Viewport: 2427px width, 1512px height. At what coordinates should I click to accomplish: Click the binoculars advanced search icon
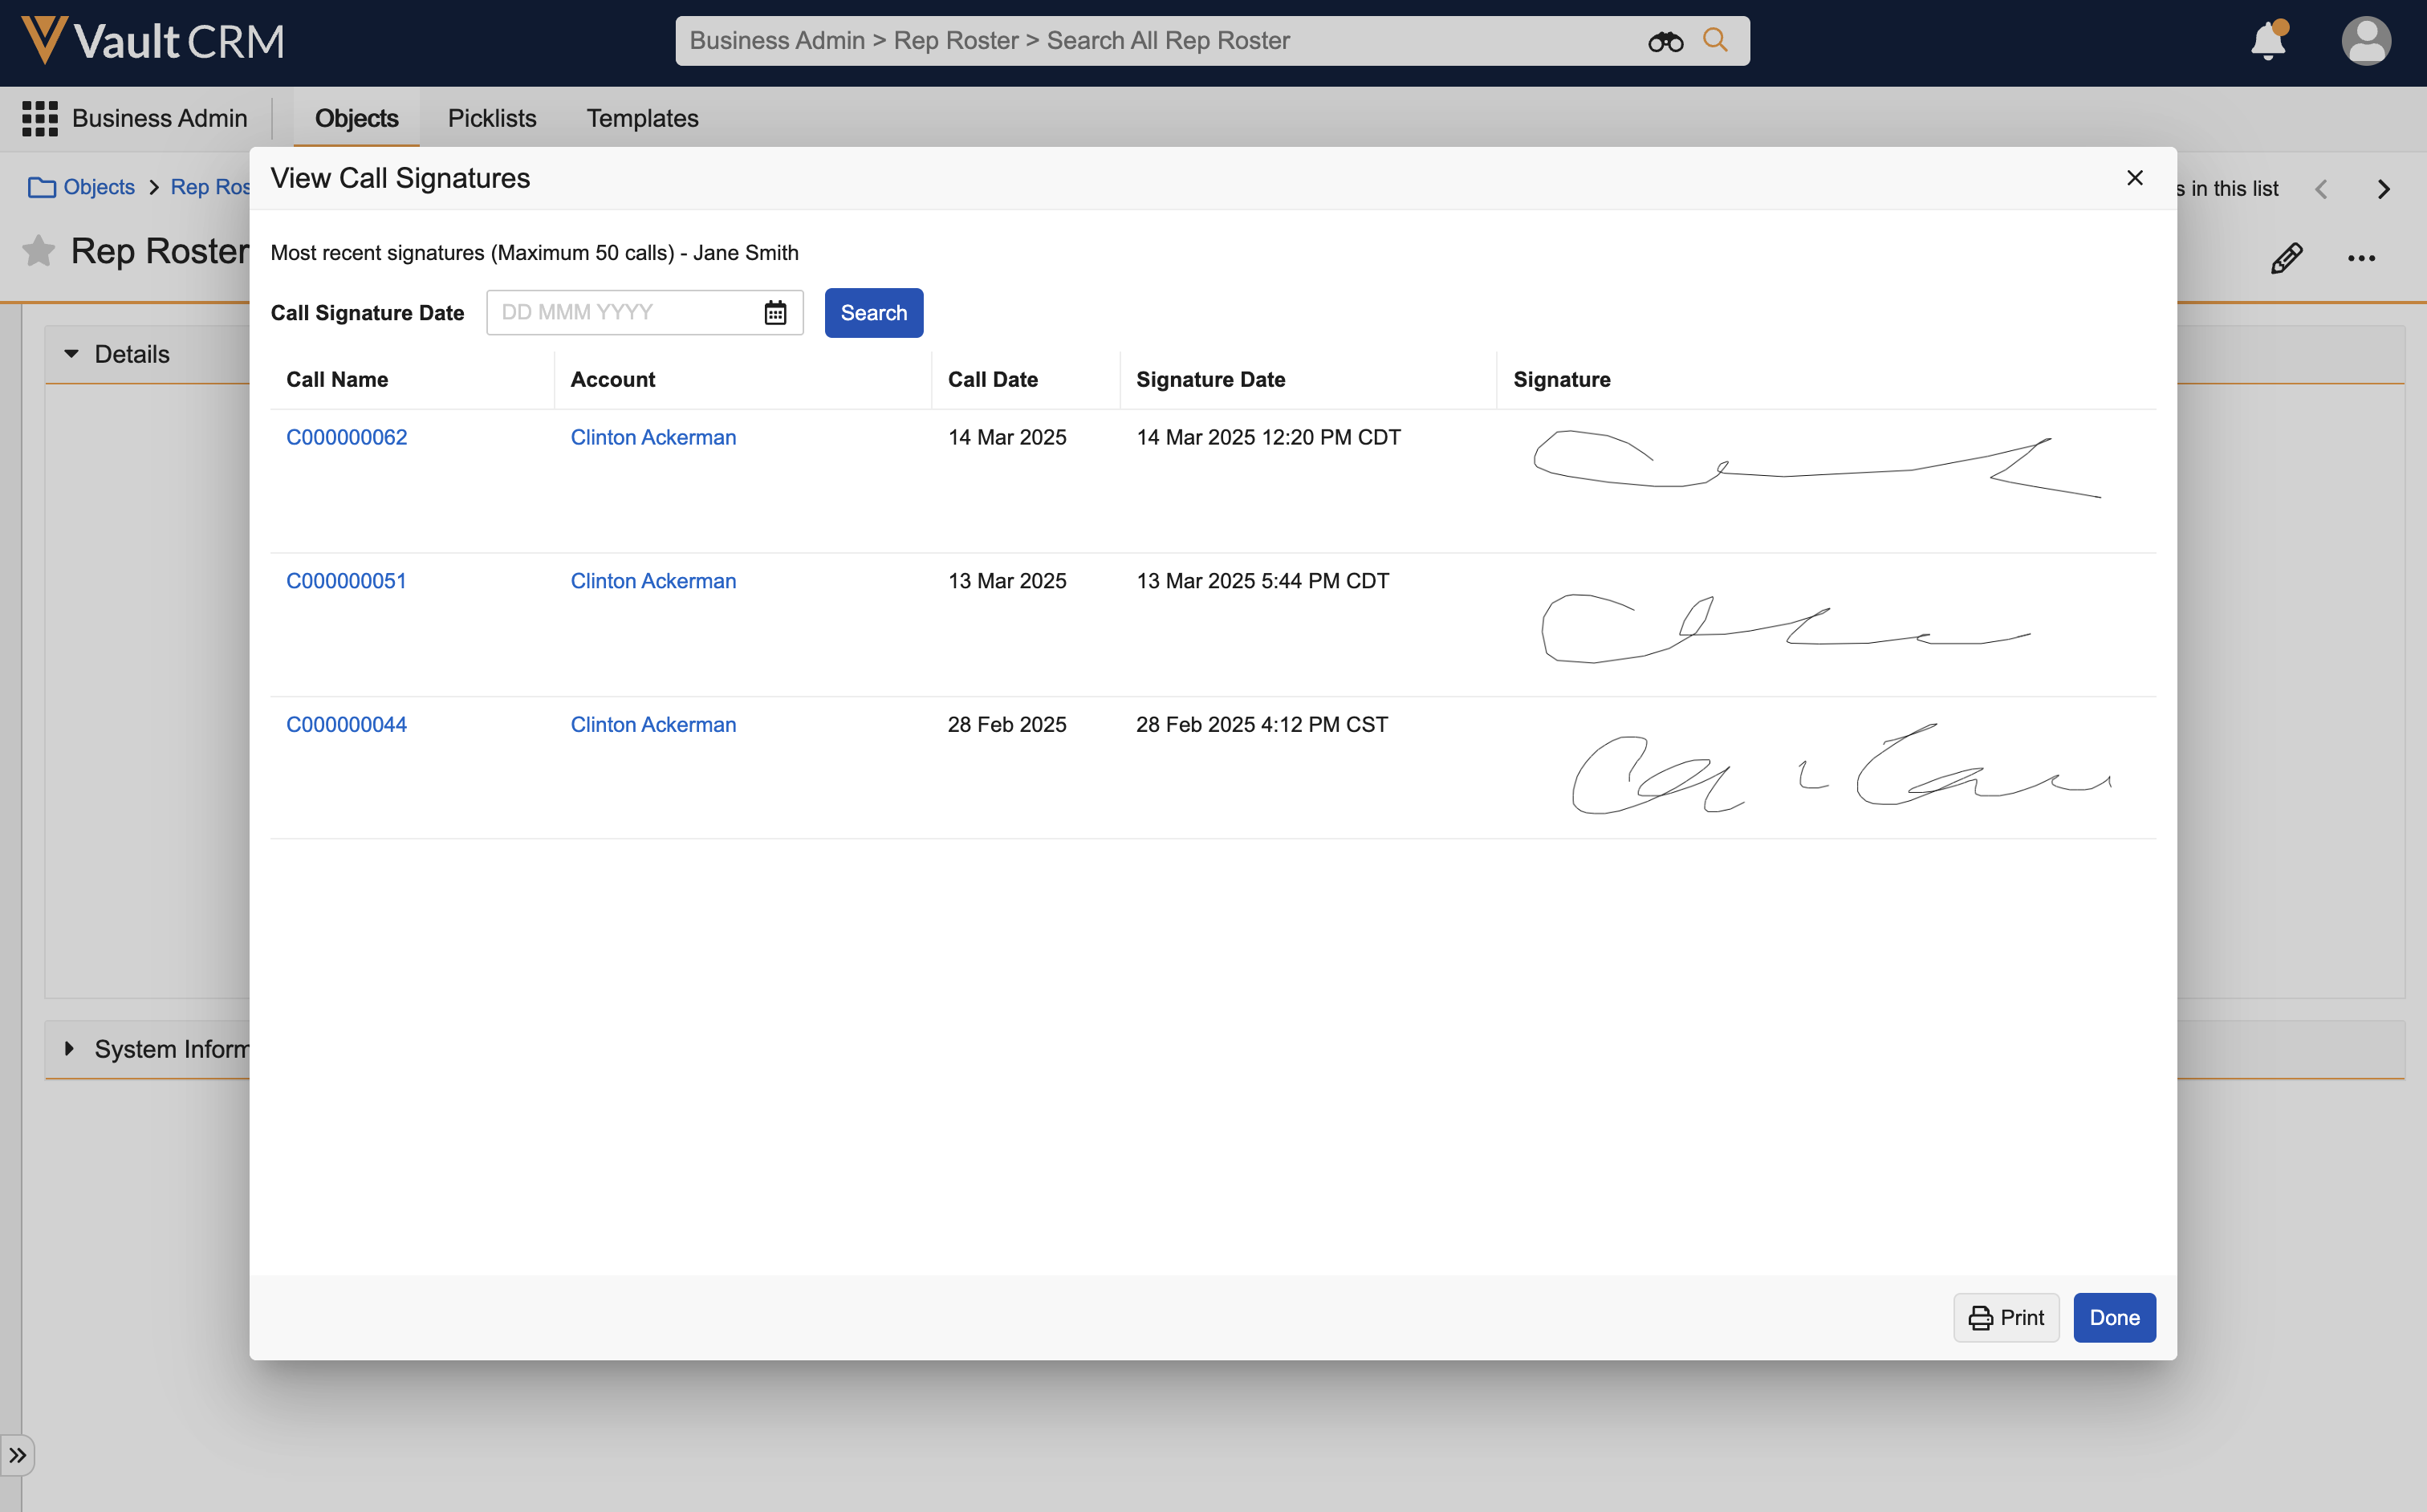tap(1665, 41)
